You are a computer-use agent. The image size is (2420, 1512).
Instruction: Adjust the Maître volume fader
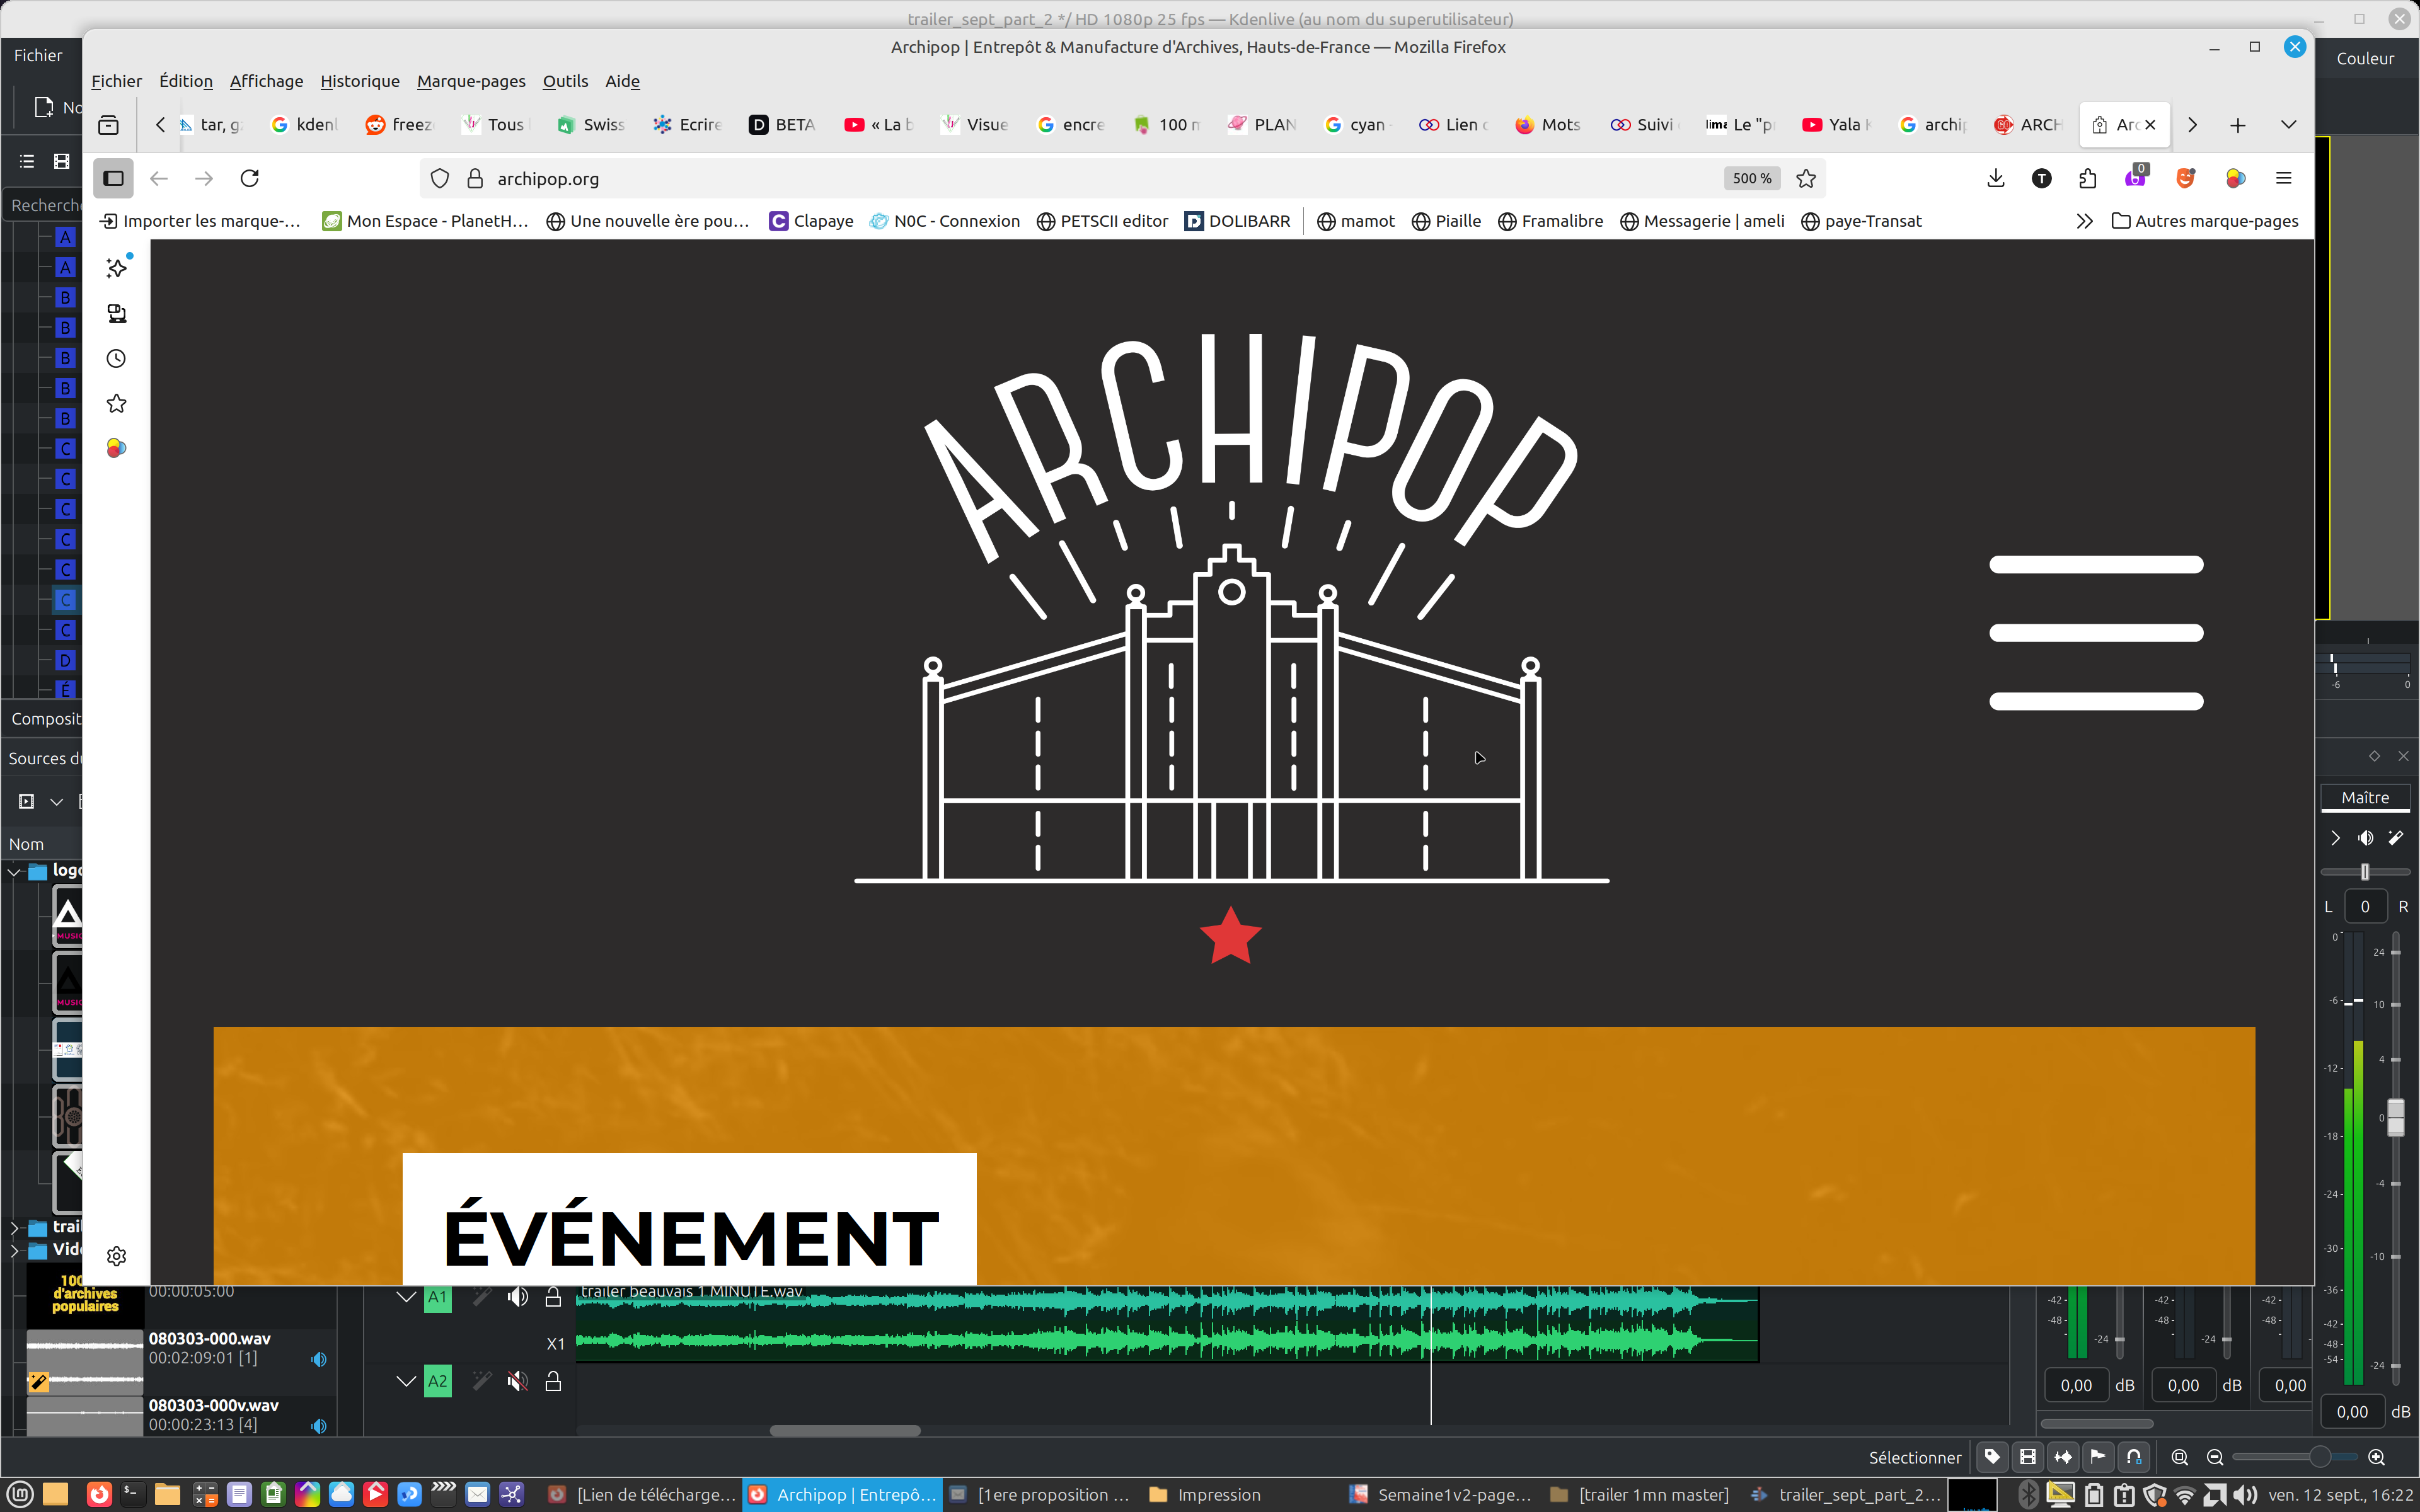(2396, 1118)
